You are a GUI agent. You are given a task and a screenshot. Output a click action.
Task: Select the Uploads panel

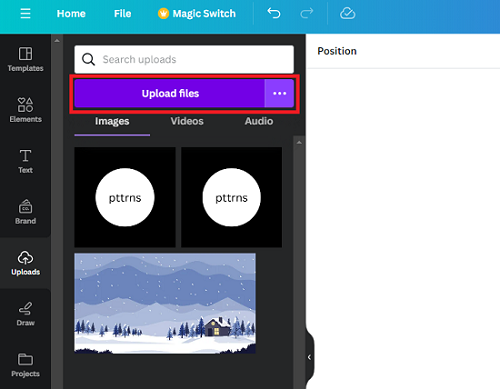pos(25,263)
